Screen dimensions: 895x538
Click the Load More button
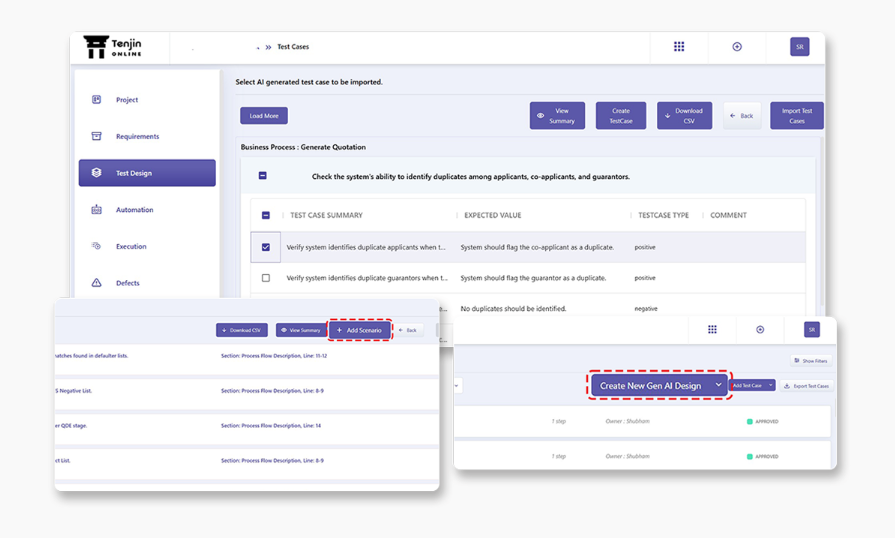264,116
